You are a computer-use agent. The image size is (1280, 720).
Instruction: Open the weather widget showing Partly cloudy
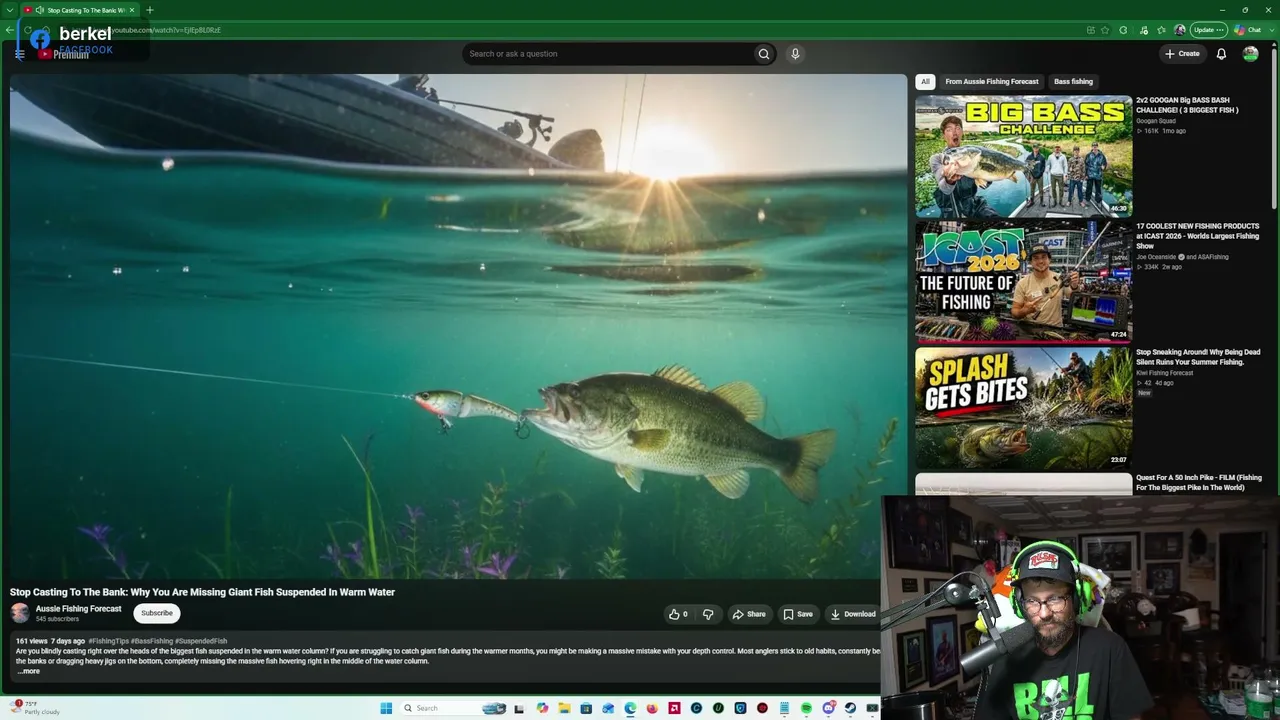[36, 707]
